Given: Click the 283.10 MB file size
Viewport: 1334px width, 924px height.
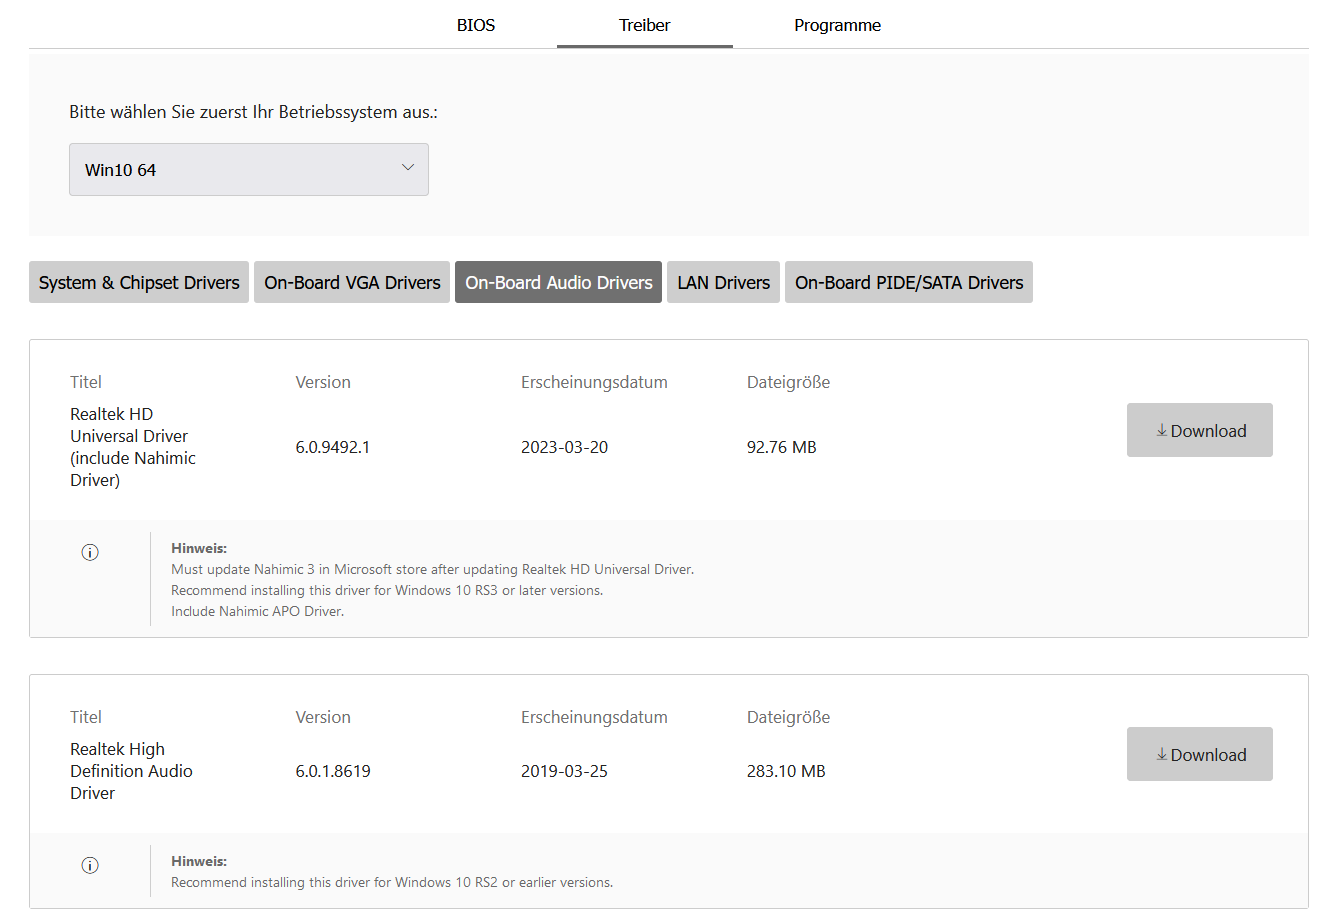Looking at the screenshot, I should tap(786, 771).
